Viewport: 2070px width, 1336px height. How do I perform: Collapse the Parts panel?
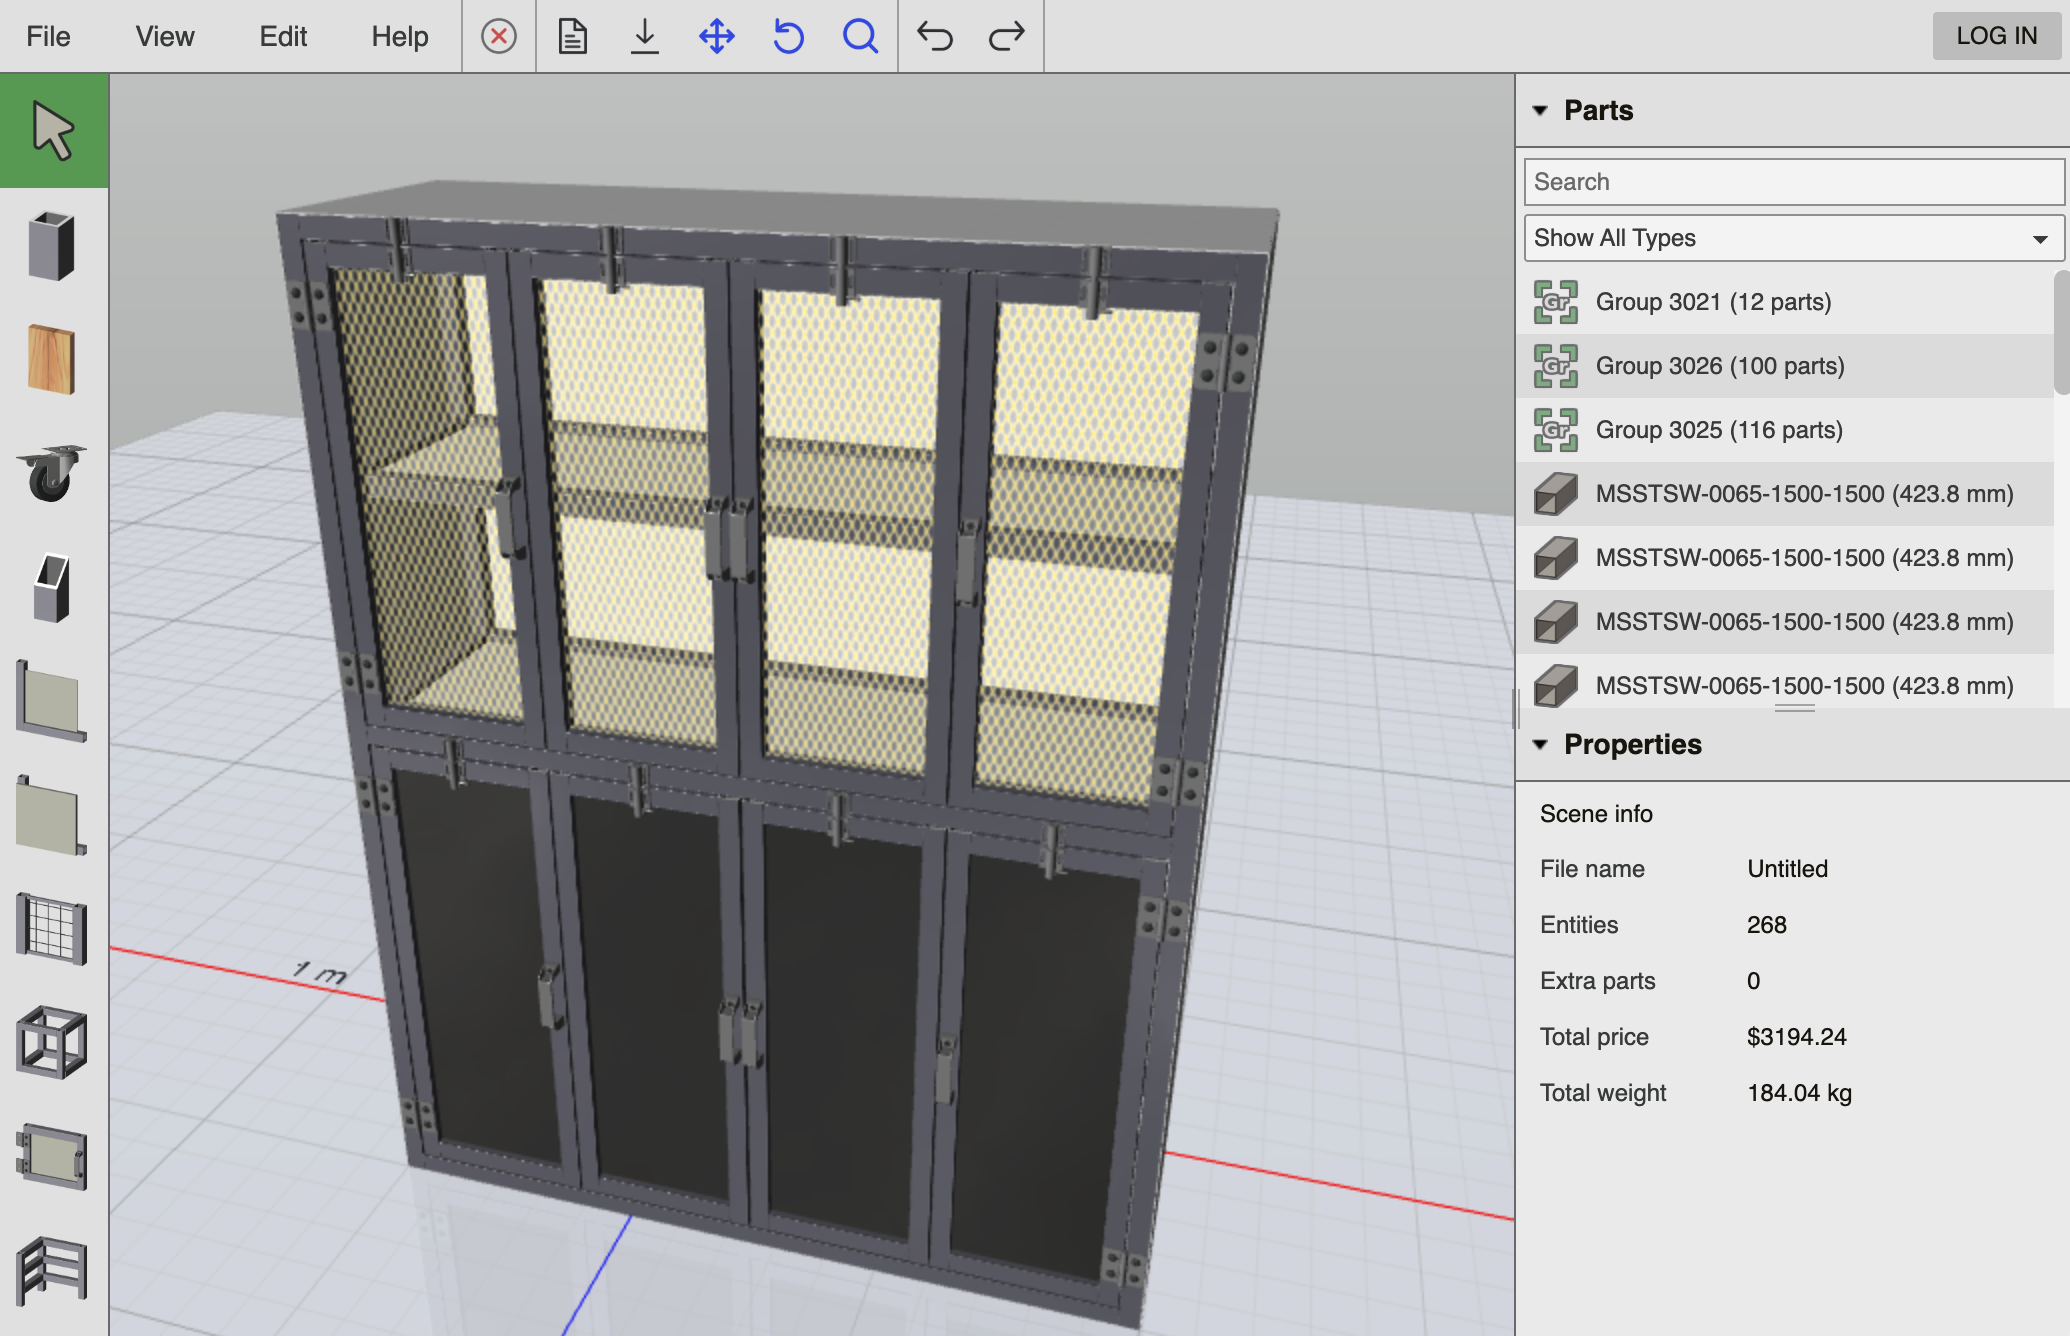coord(1541,110)
